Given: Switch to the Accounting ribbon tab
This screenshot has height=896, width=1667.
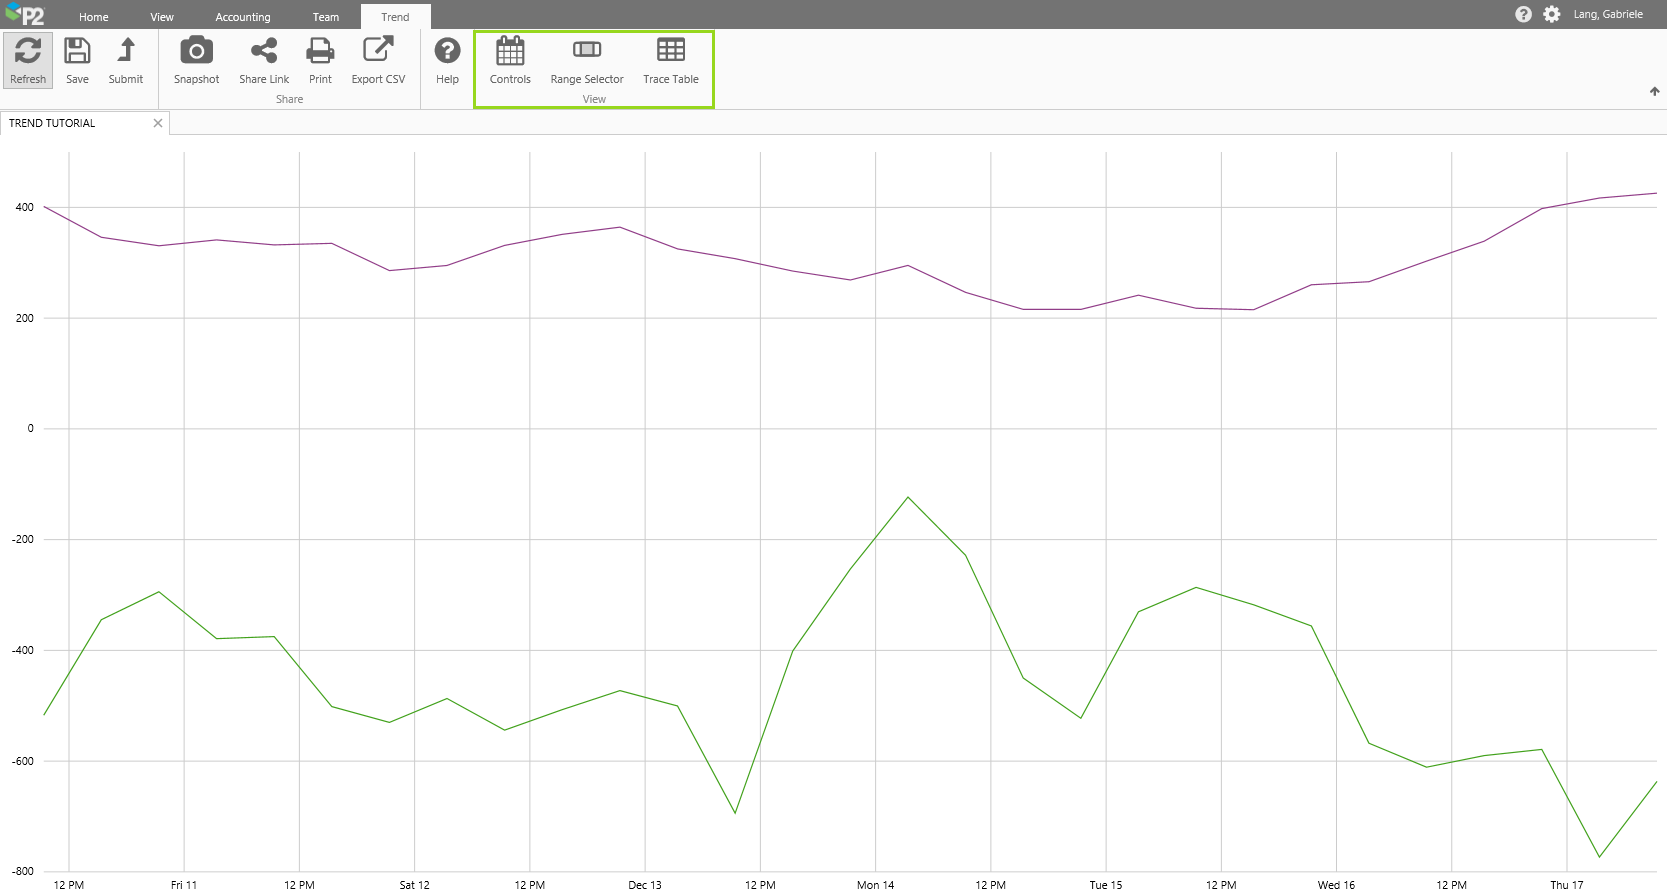Looking at the screenshot, I should coord(243,17).
